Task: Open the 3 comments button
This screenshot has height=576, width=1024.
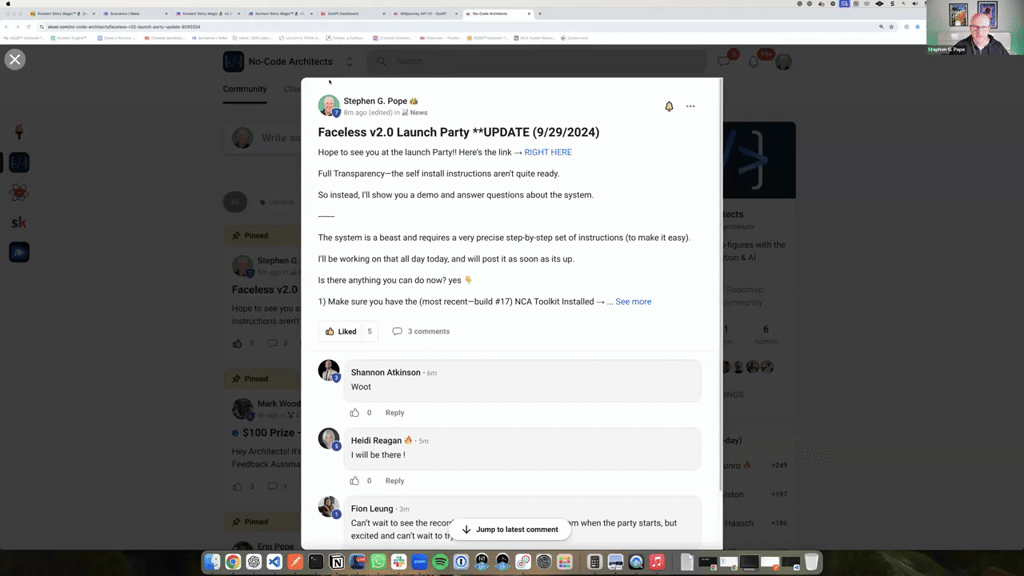Action: tap(421, 331)
